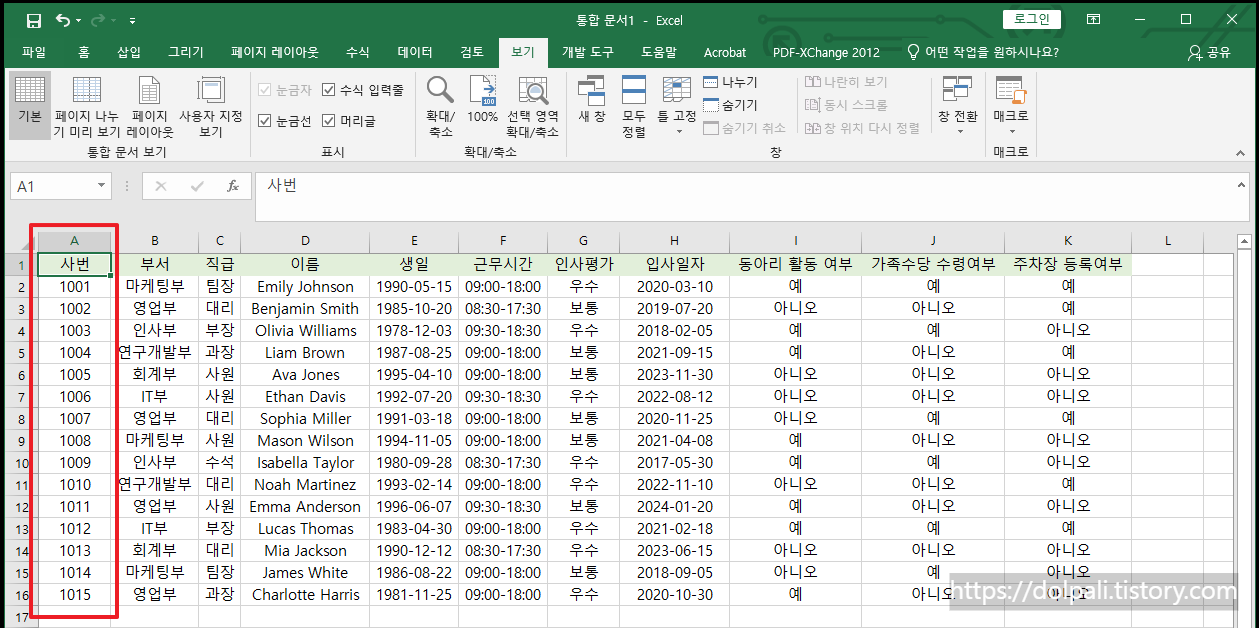
Task: Click the 로그인 sign-in button
Action: click(1032, 19)
